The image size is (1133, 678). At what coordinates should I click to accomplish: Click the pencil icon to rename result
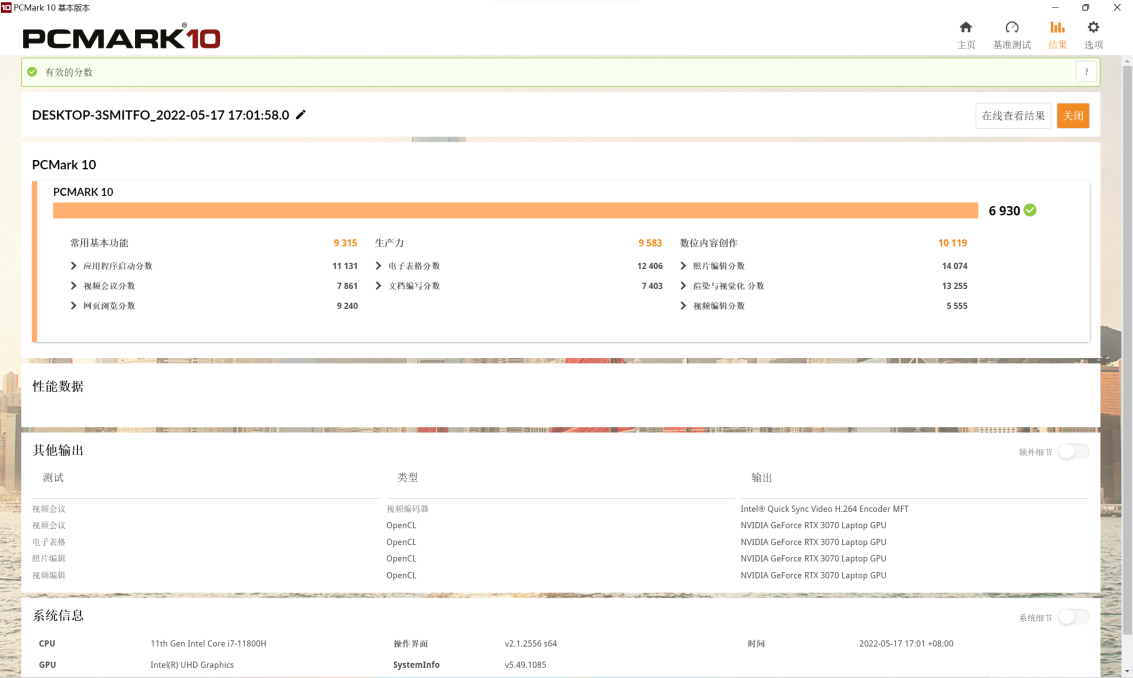pyautogui.click(x=301, y=114)
